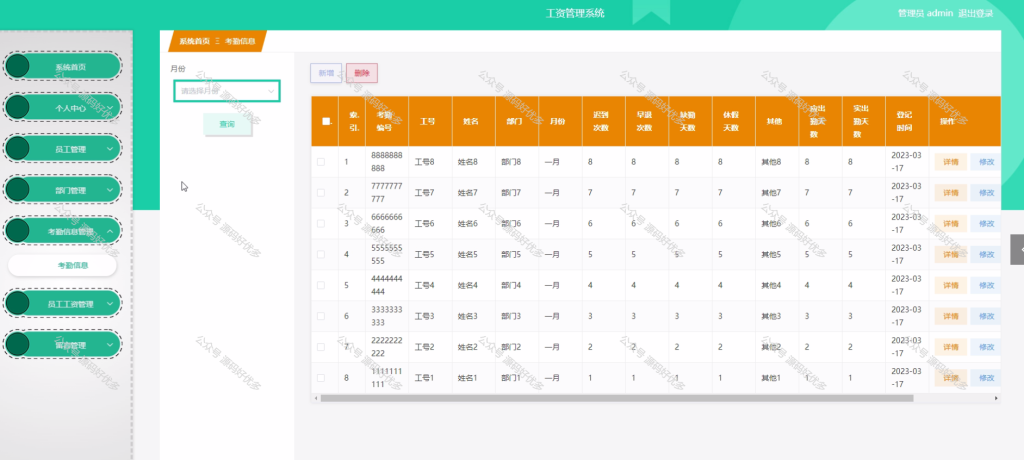
Task: Check the row checkbox for 工号8
Action: [321, 161]
